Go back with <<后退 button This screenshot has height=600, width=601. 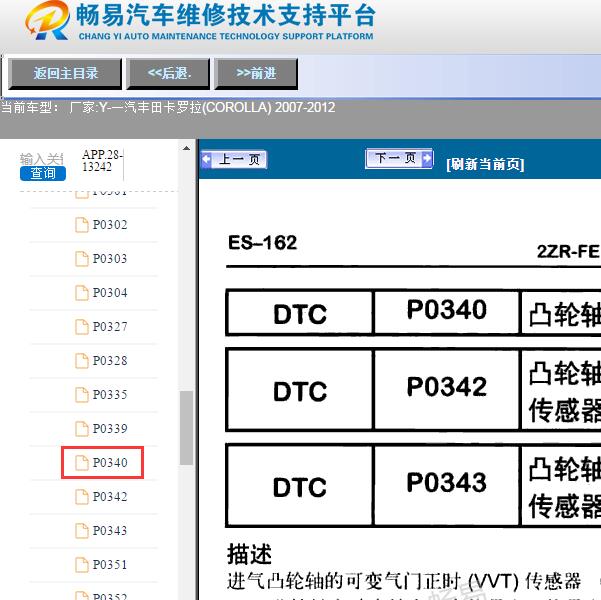[168, 74]
